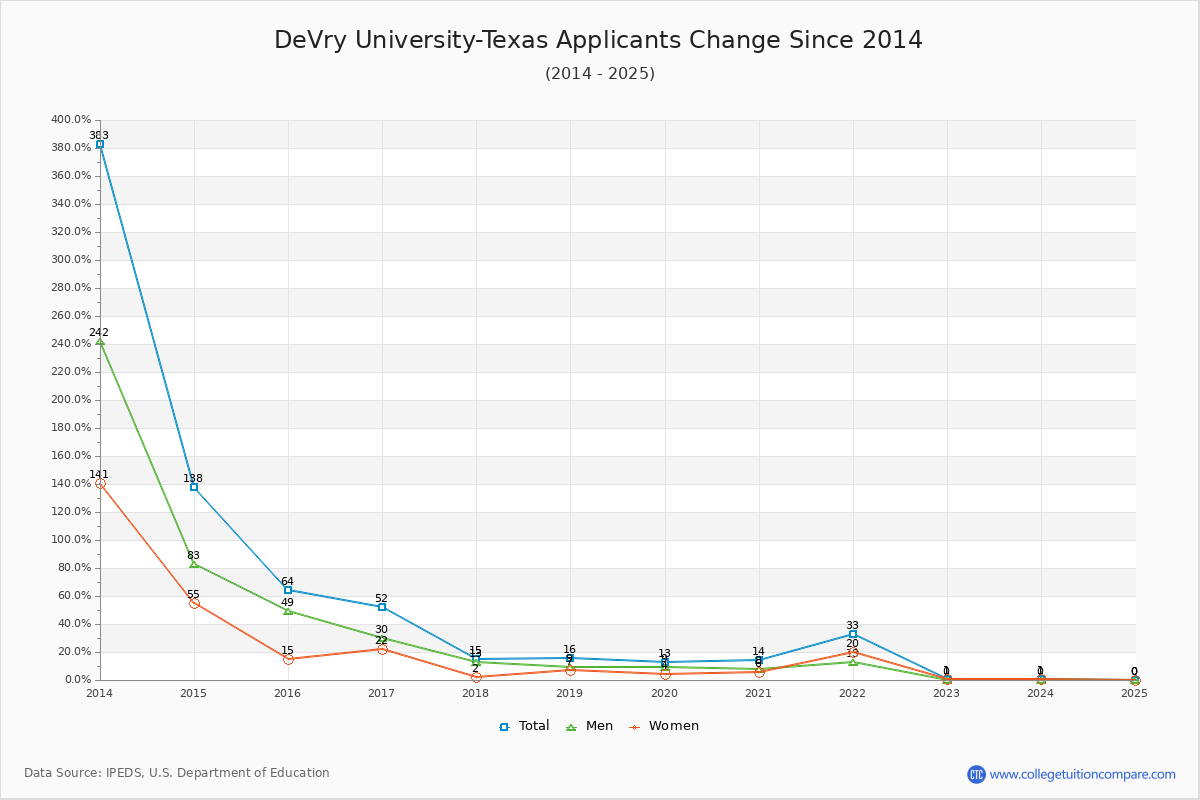Click the 2018 x-axis label

476,692
